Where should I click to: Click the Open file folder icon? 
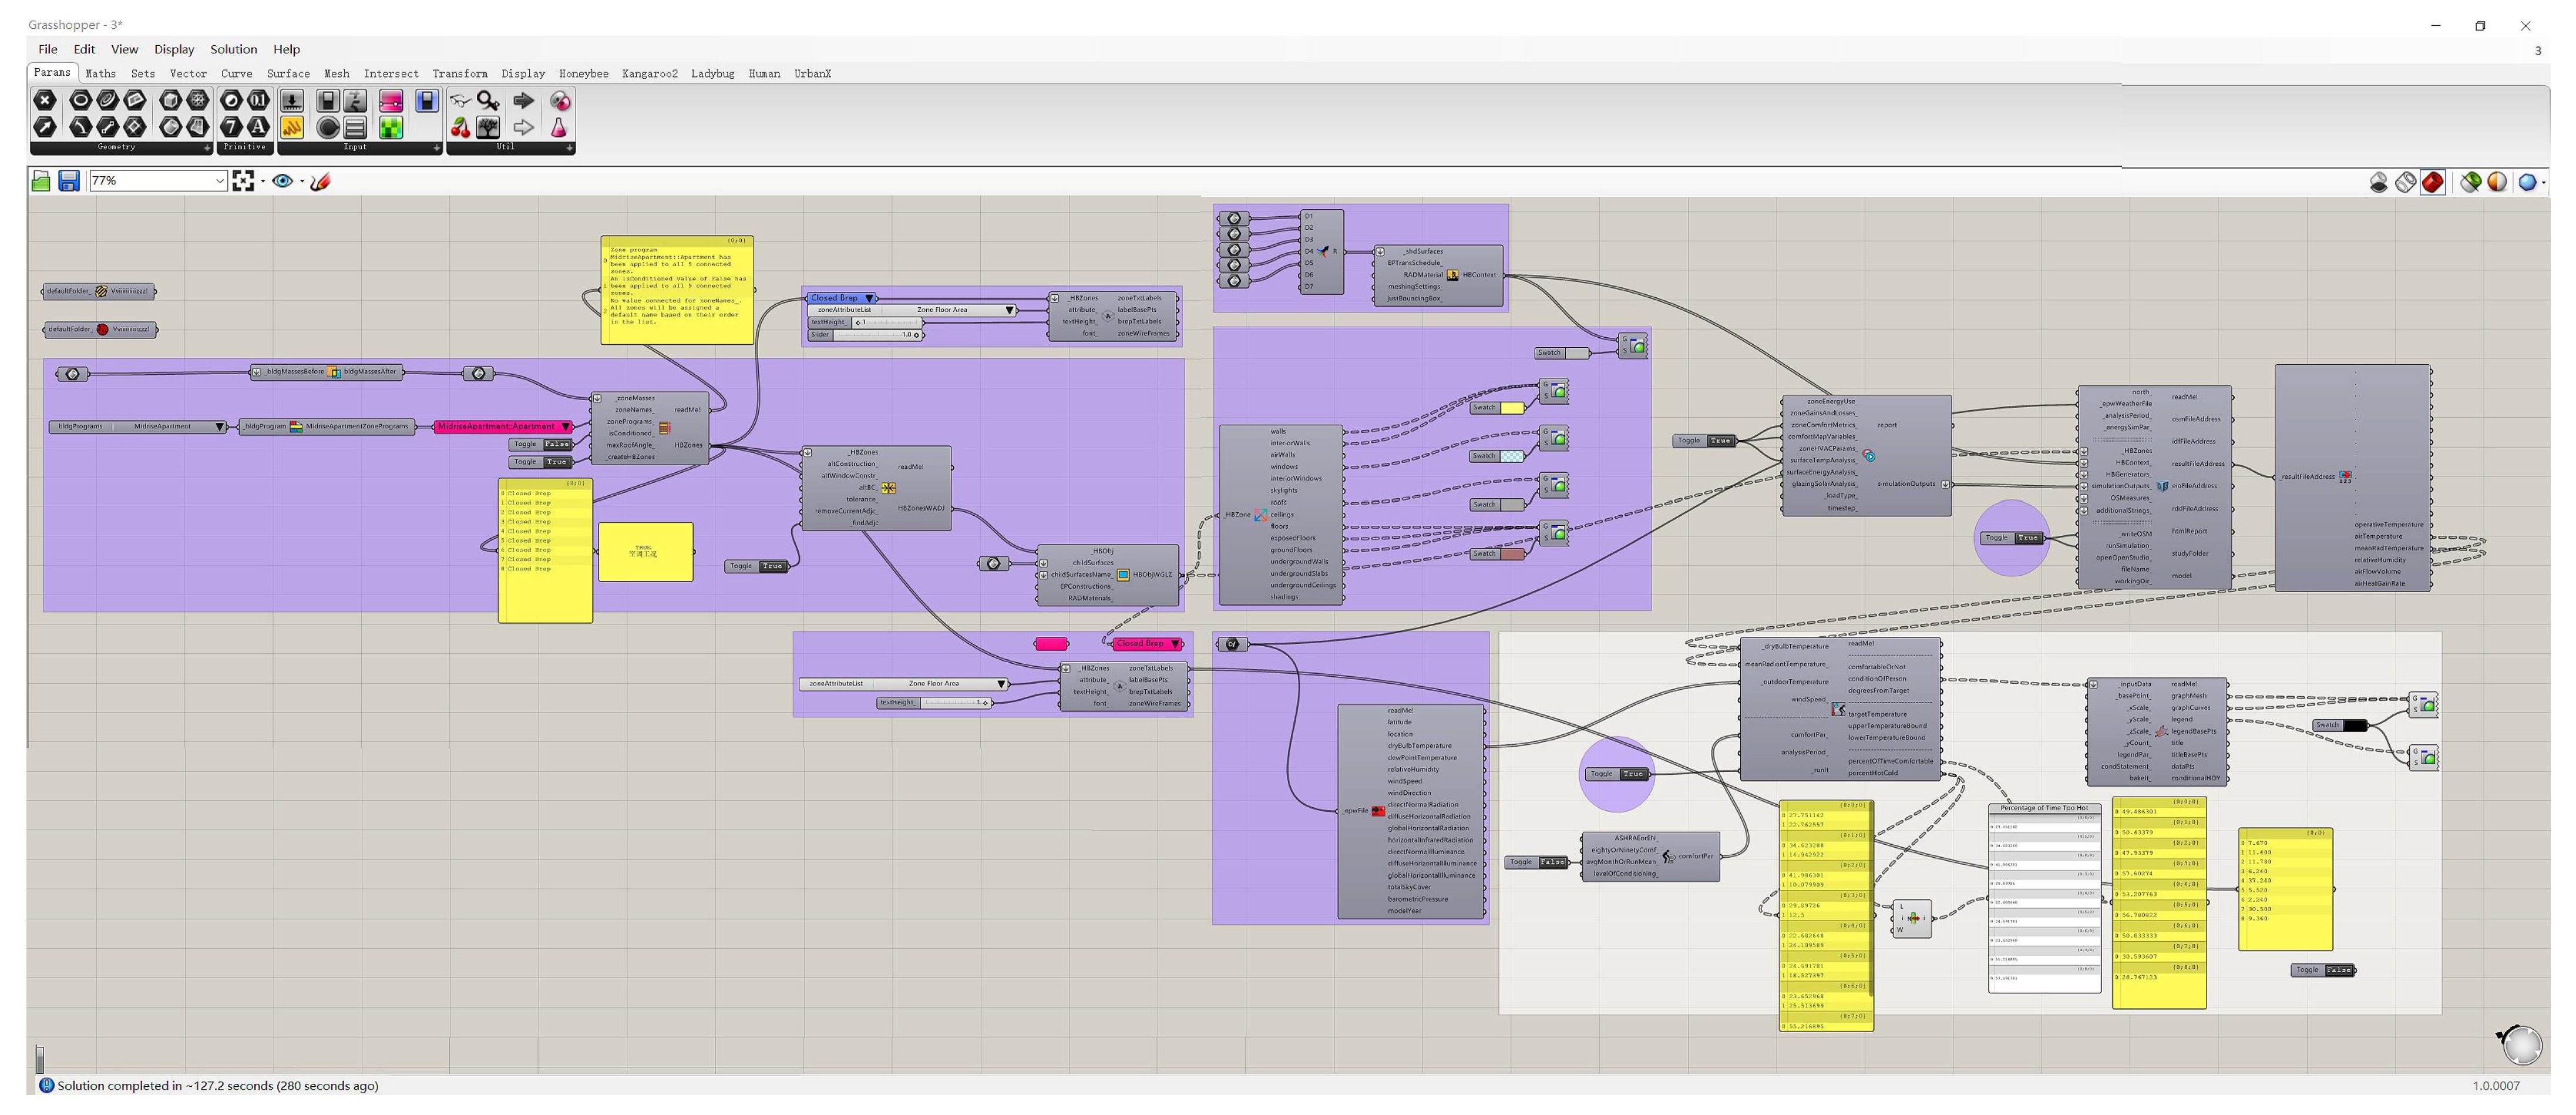click(x=41, y=181)
